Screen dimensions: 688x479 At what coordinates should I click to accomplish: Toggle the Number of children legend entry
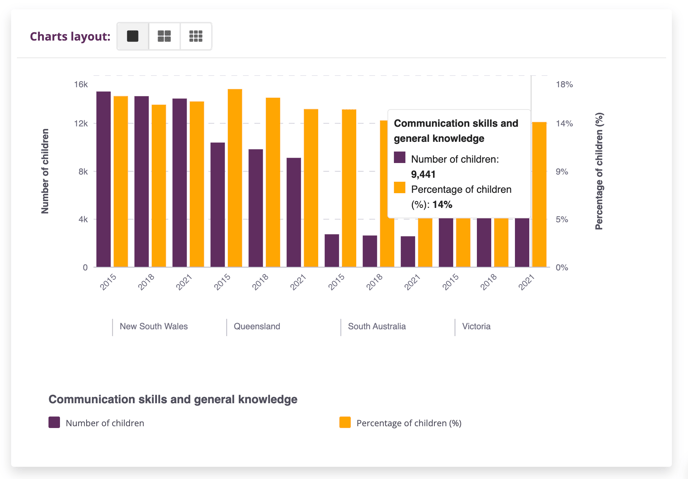point(97,423)
